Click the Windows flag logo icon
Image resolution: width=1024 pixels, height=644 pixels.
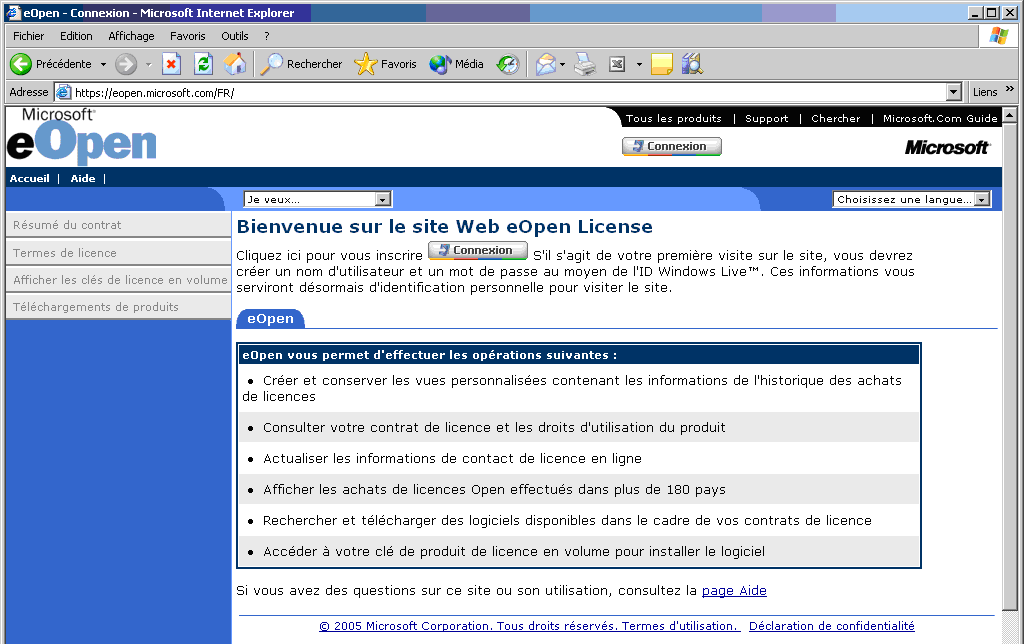tap(999, 36)
